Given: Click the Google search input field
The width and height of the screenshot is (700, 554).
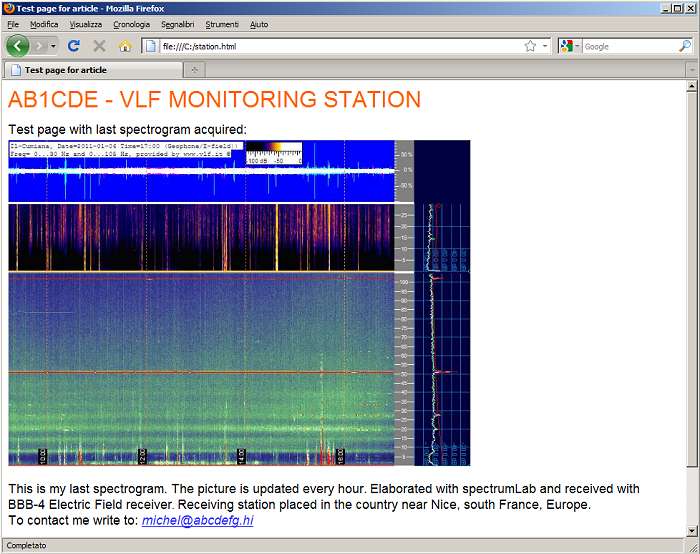Looking at the screenshot, I should click(x=630, y=46).
